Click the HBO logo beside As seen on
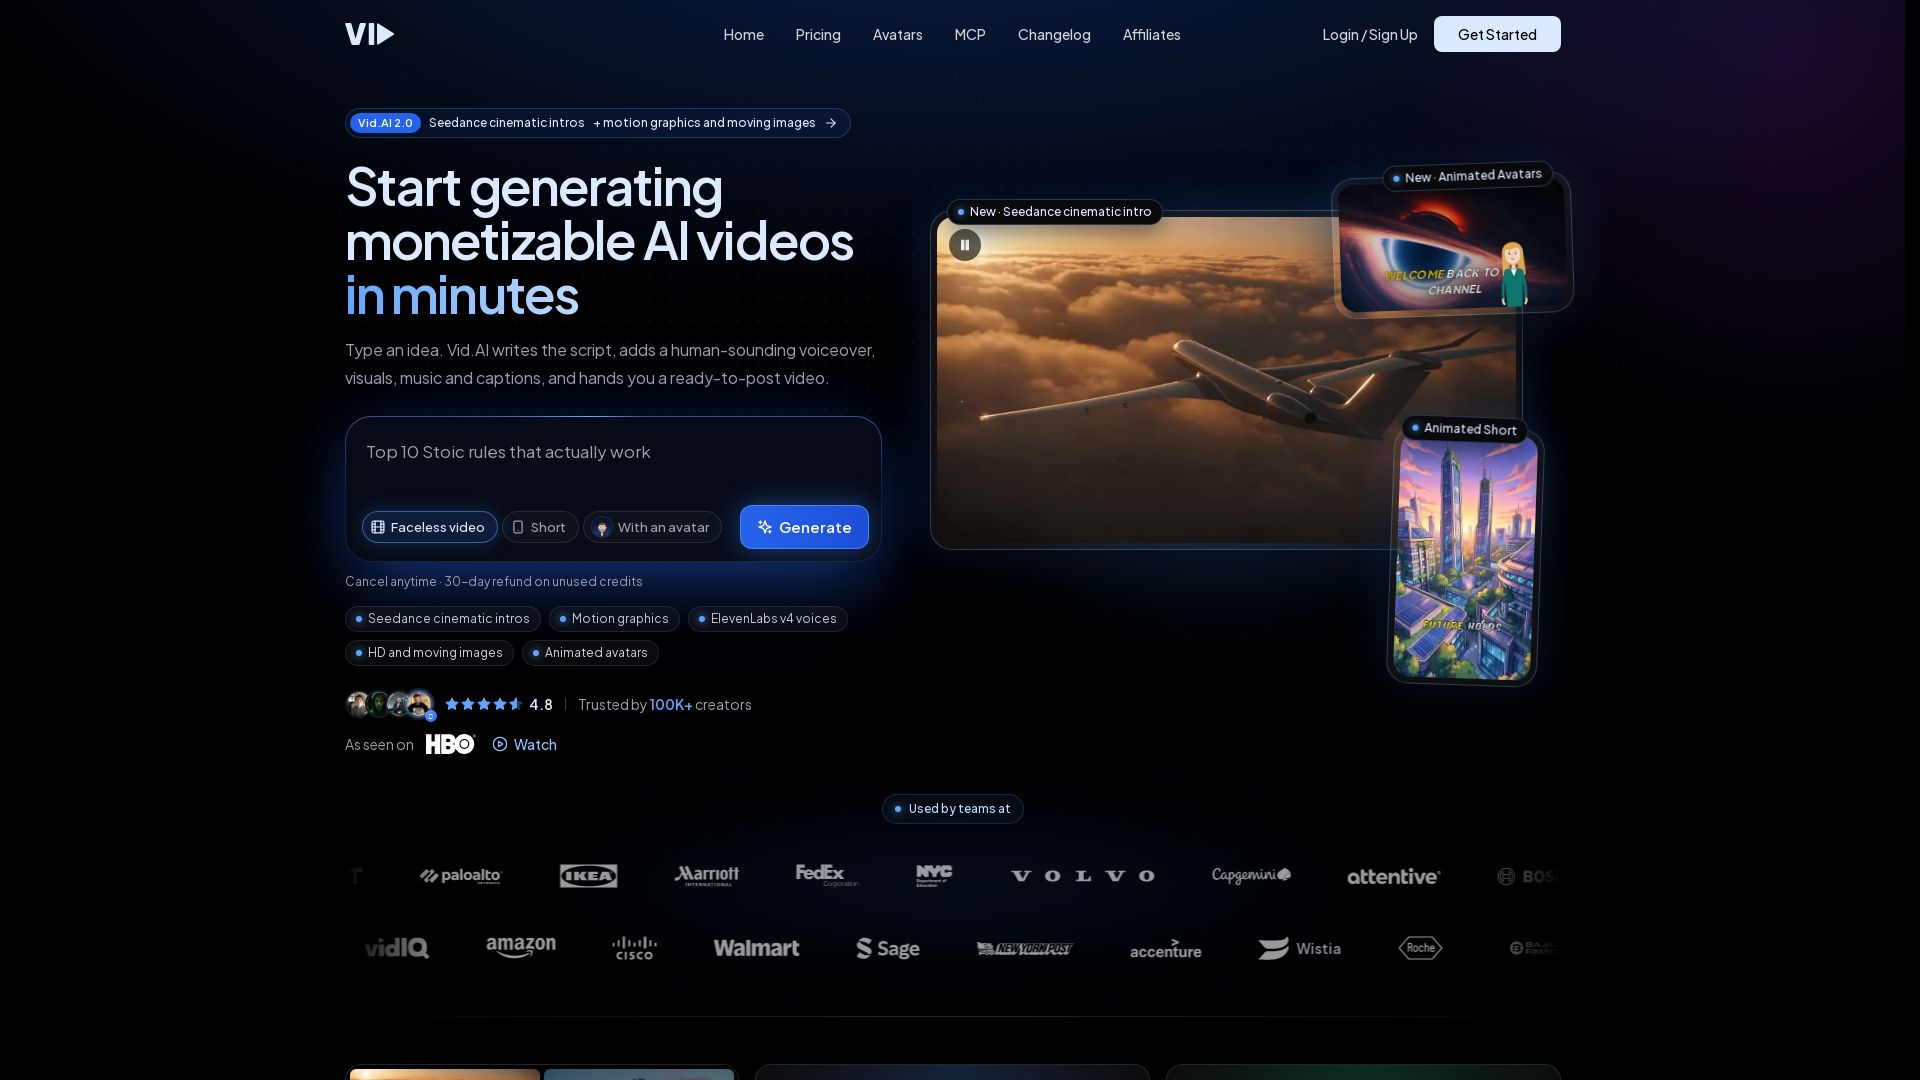This screenshot has width=1920, height=1080. click(450, 744)
